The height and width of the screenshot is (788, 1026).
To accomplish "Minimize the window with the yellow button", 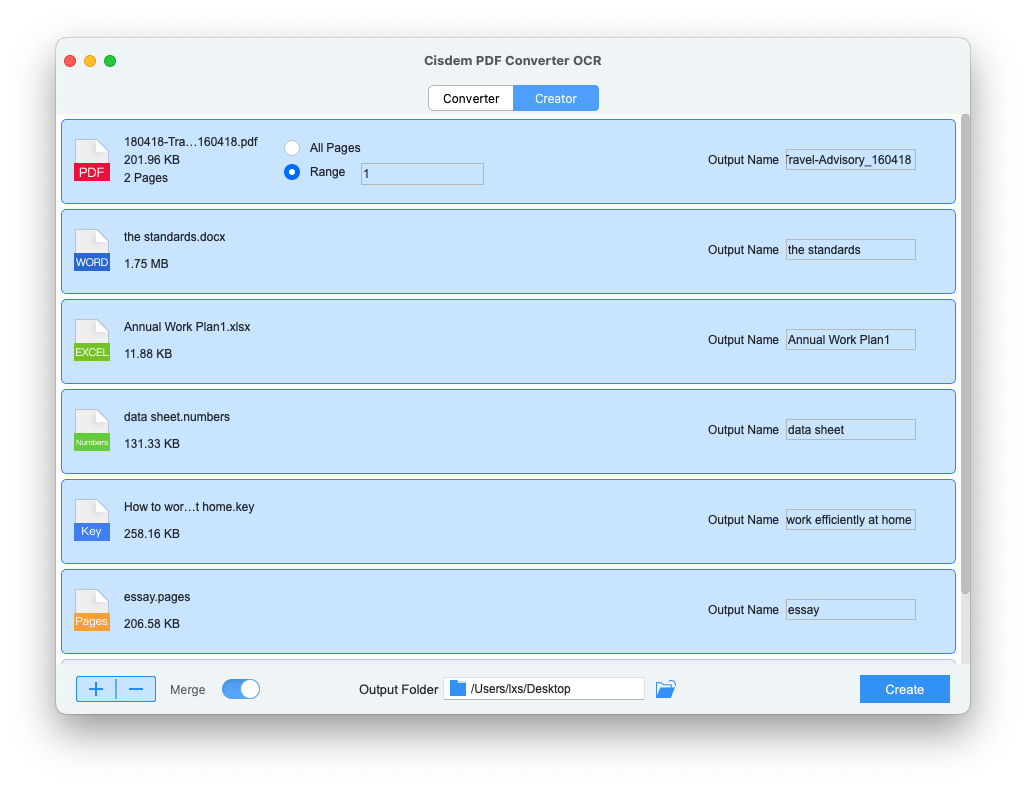I will click(x=90, y=61).
